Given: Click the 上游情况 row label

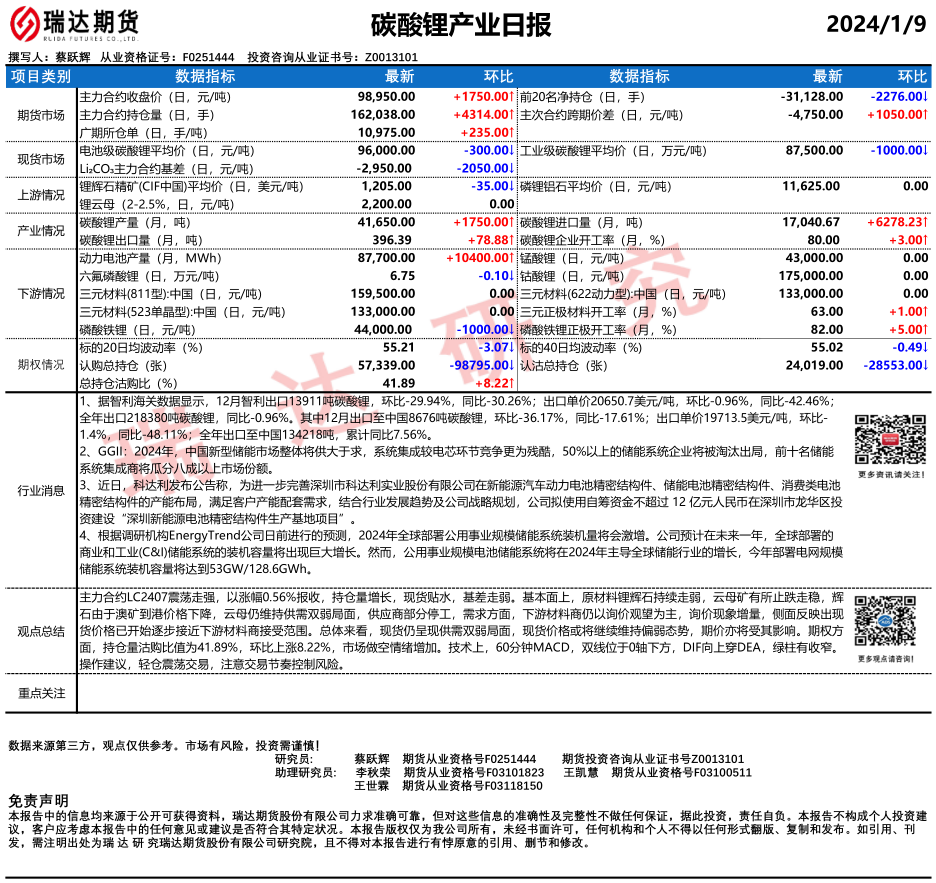Looking at the screenshot, I should (x=41, y=195).
